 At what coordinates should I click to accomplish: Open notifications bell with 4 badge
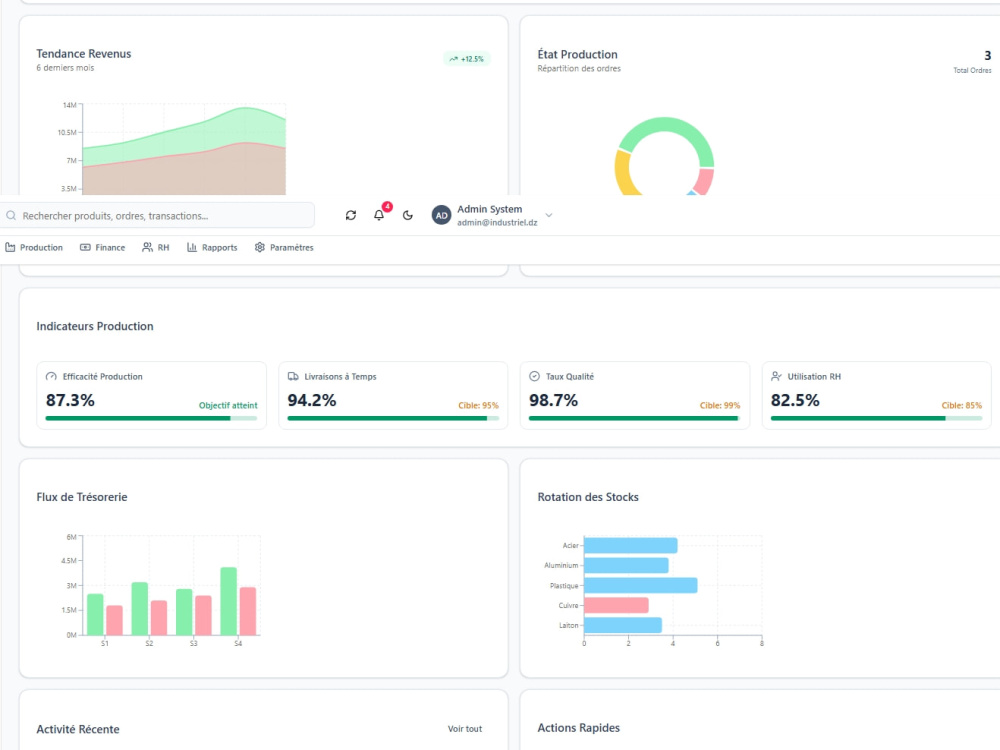coord(379,215)
